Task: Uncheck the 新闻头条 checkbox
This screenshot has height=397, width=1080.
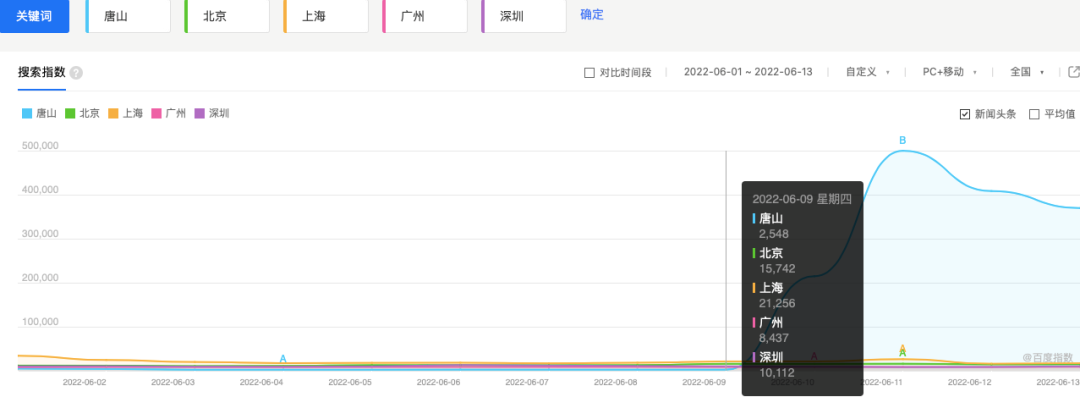Action: [x=965, y=114]
